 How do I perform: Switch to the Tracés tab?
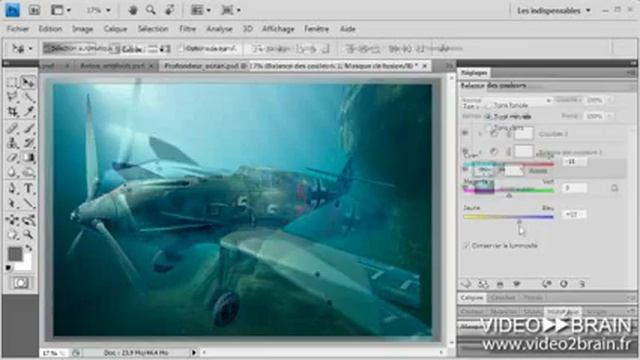pyautogui.click(x=532, y=298)
